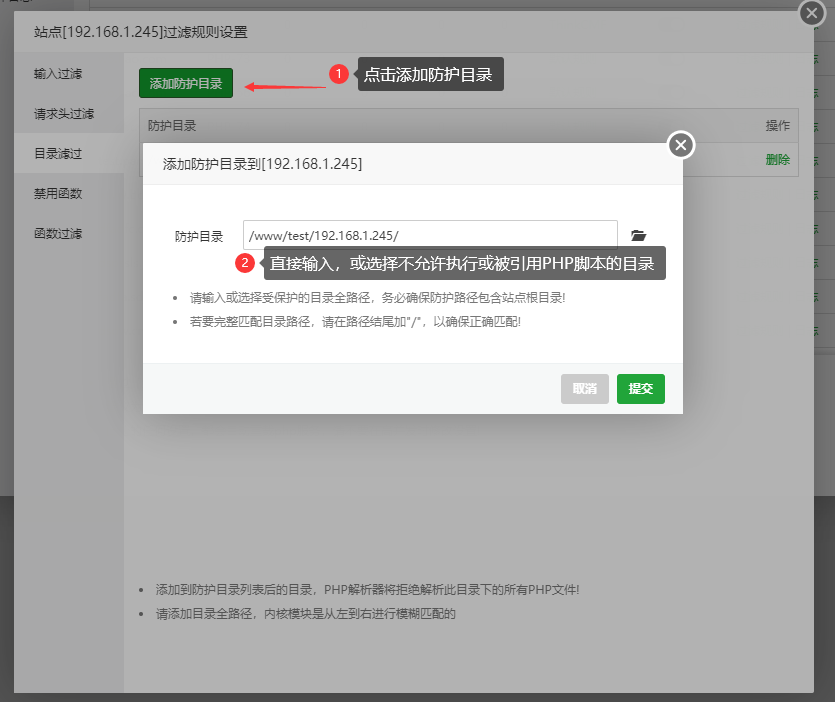Image resolution: width=835 pixels, height=702 pixels.
Task: Click the red step 1 badge
Action: point(338,74)
